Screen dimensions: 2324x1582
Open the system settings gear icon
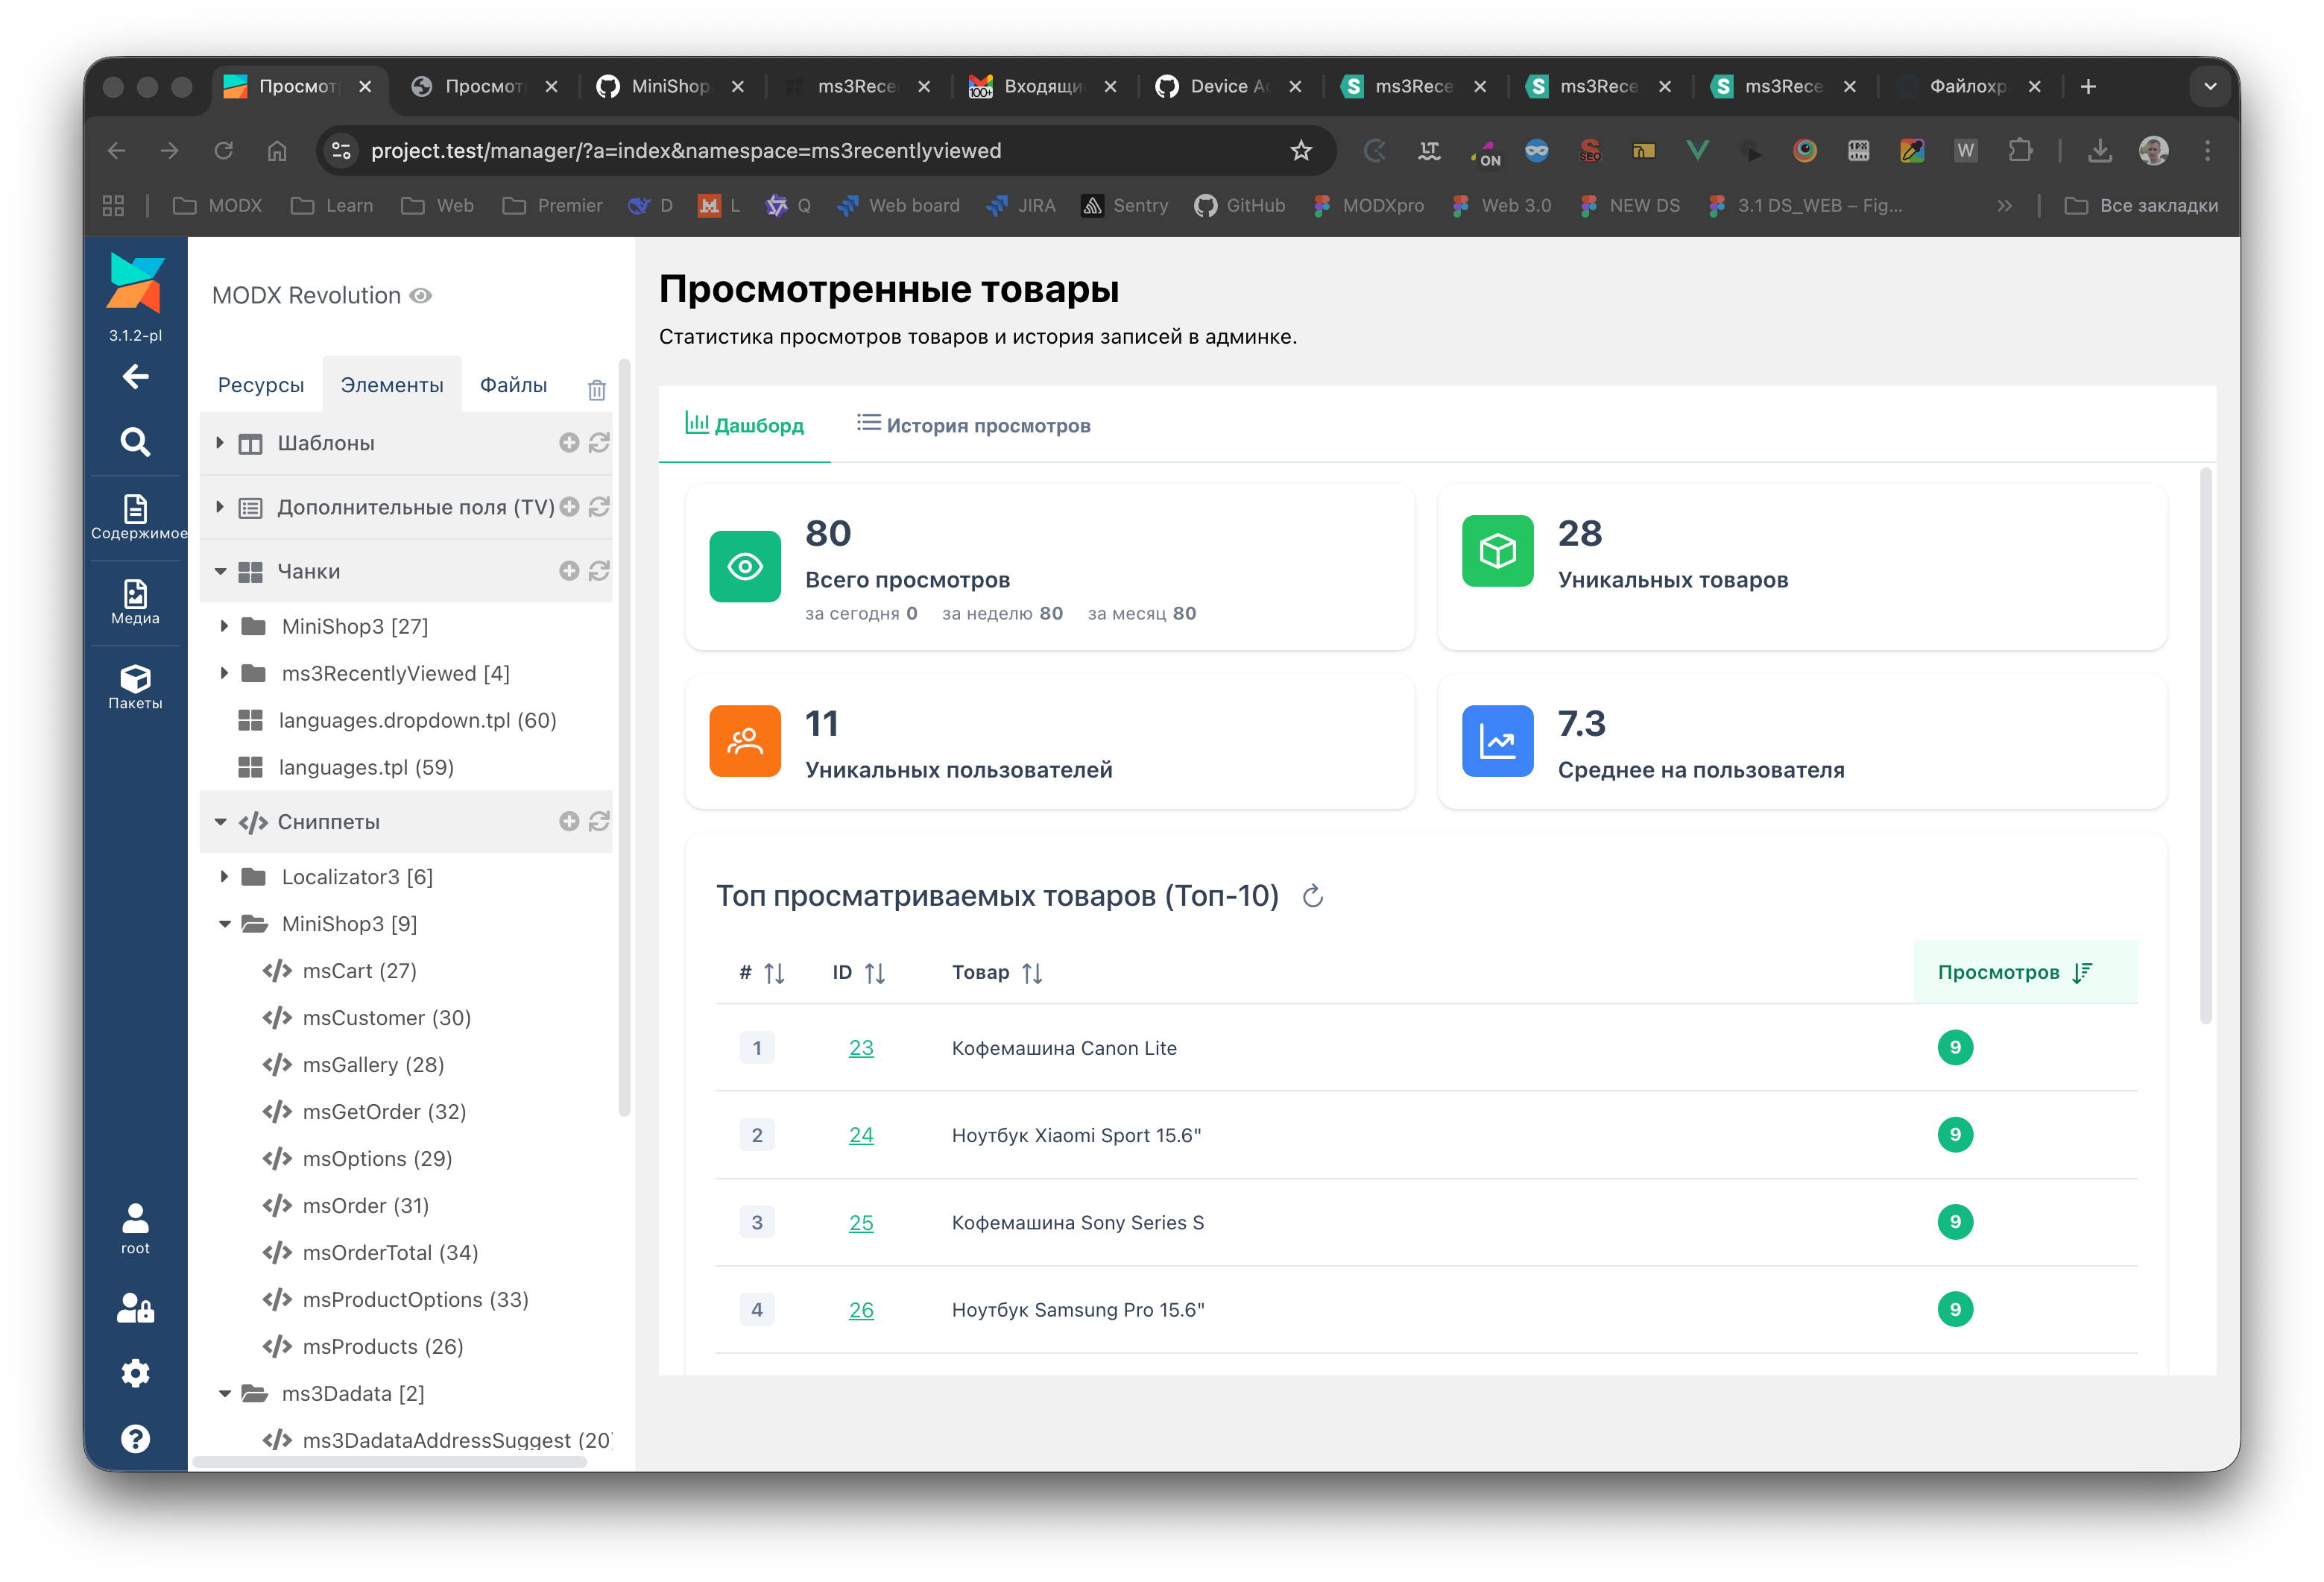pos(135,1373)
